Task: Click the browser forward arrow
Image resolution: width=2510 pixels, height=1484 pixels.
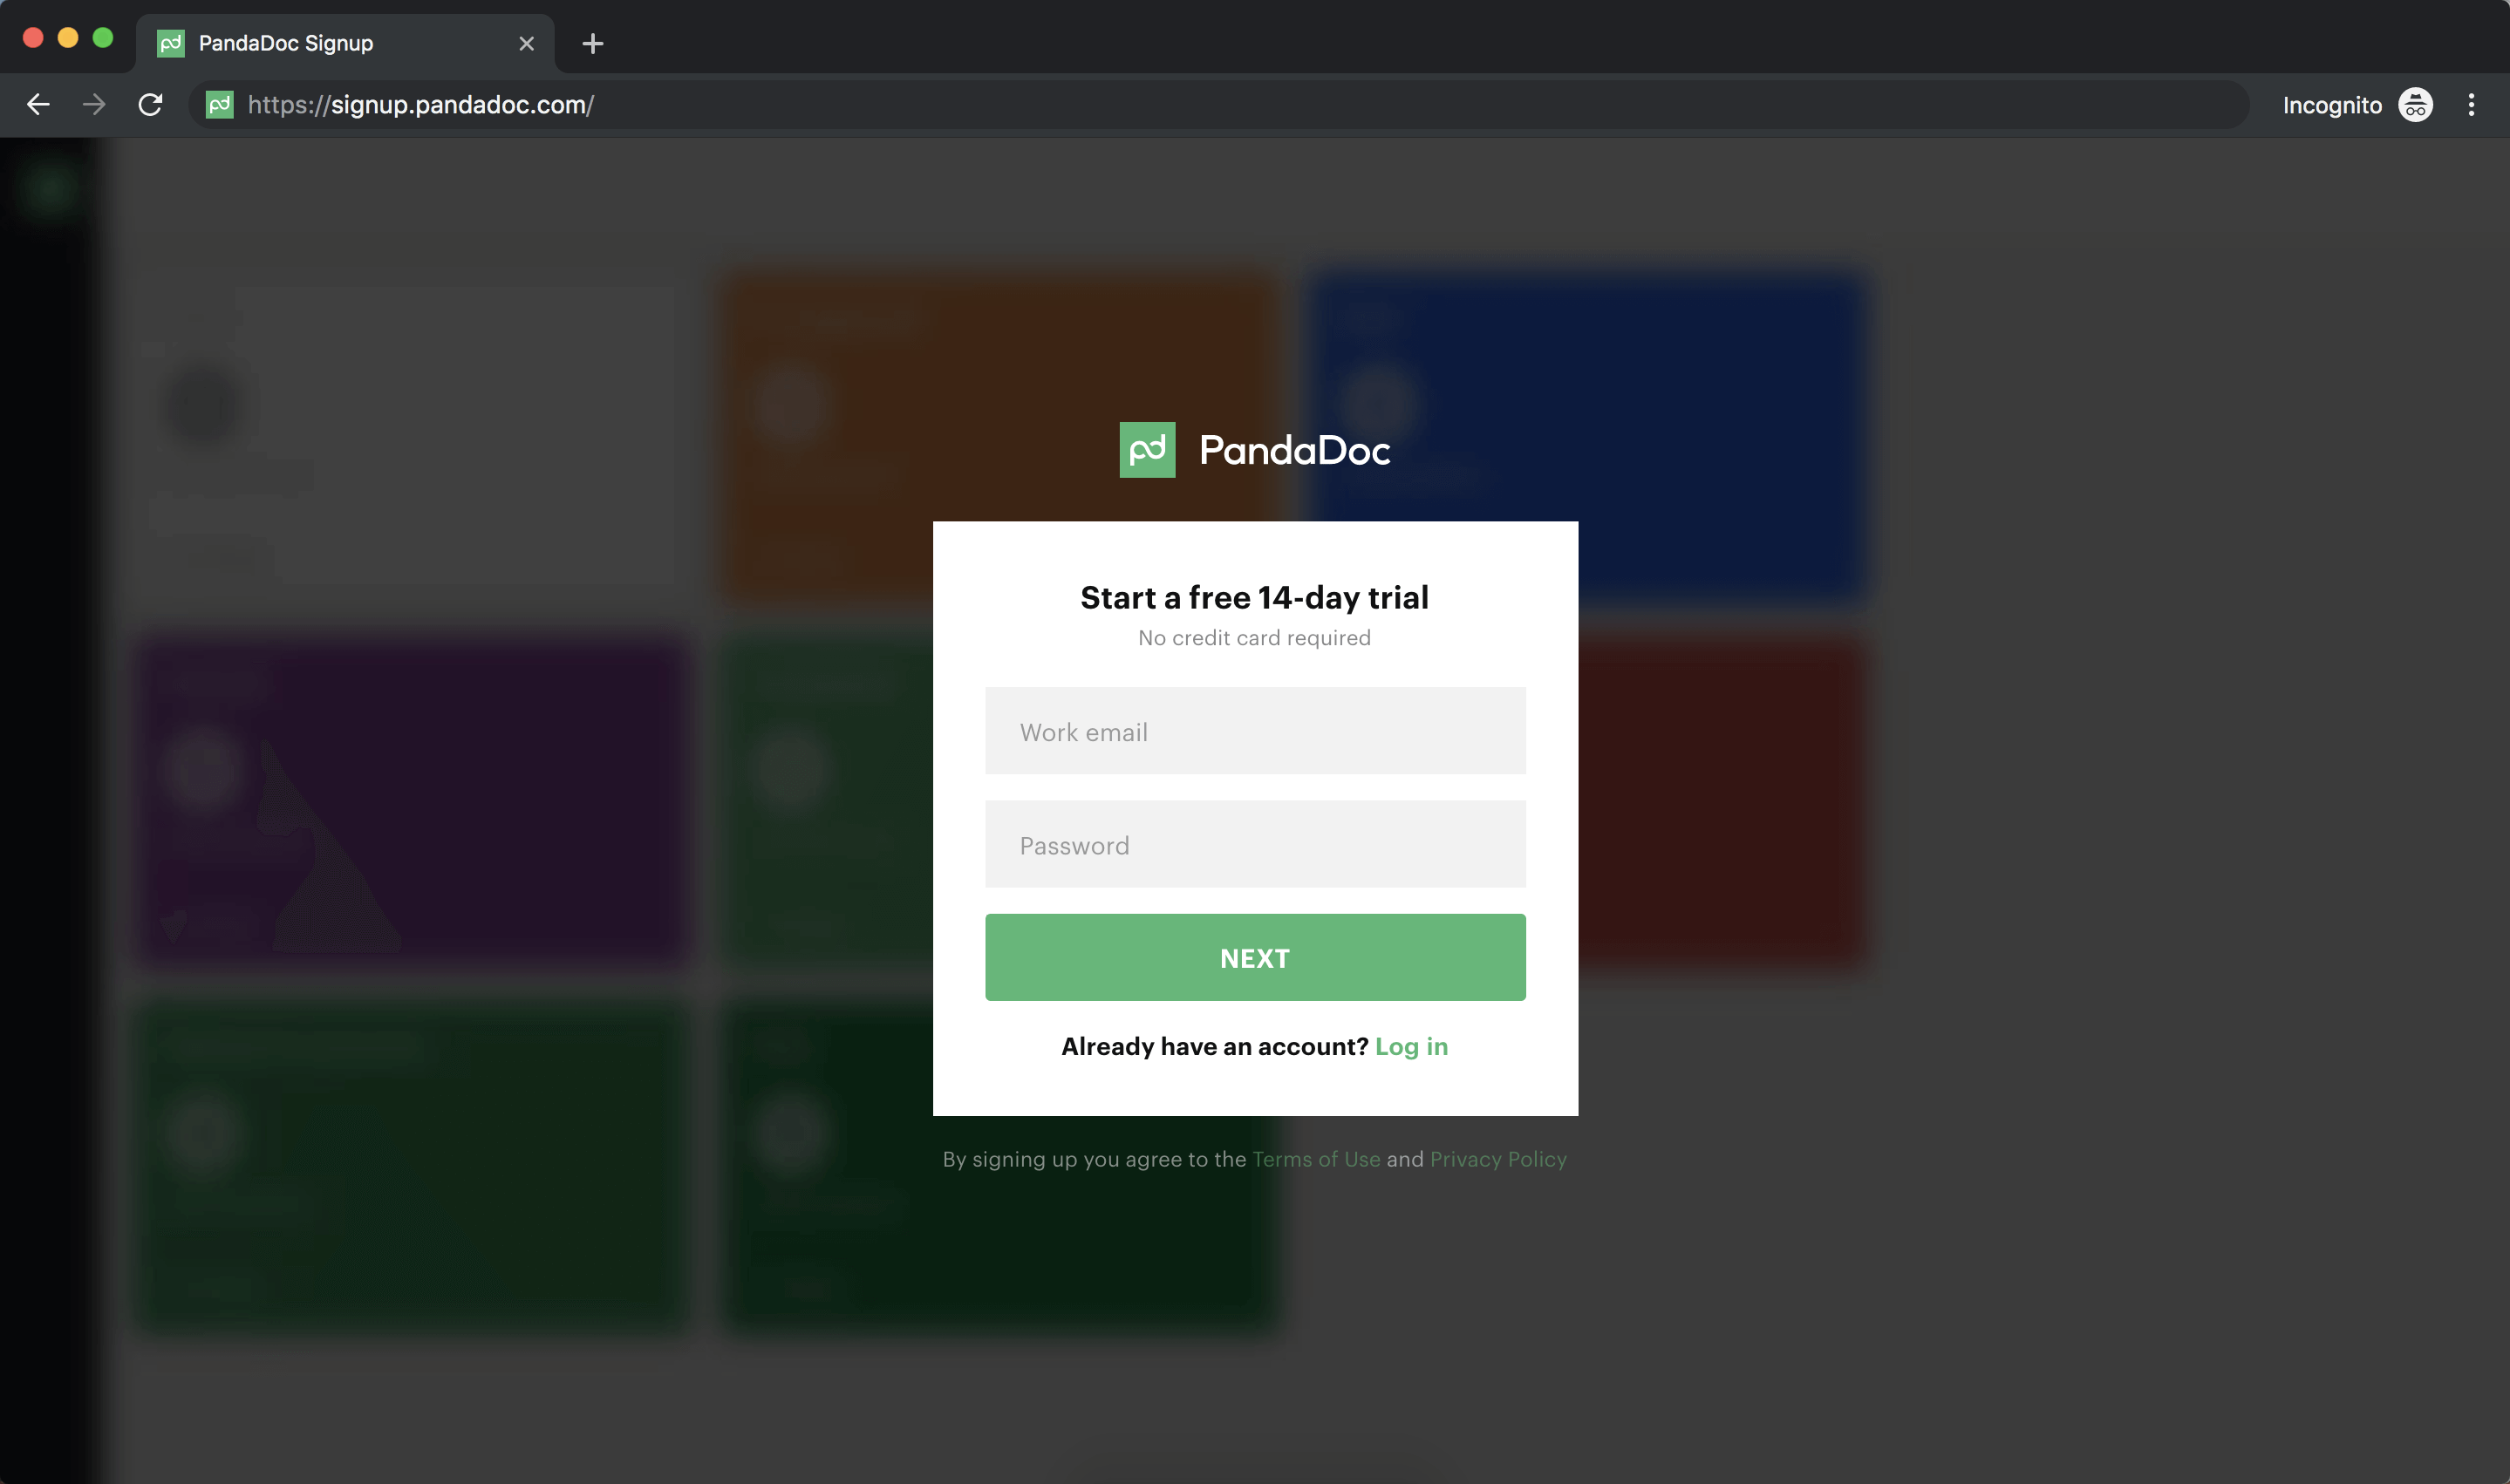Action: pyautogui.click(x=94, y=105)
